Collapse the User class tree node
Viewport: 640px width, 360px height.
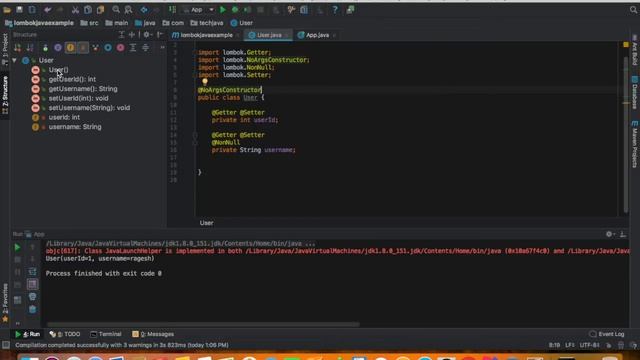click(x=14, y=60)
